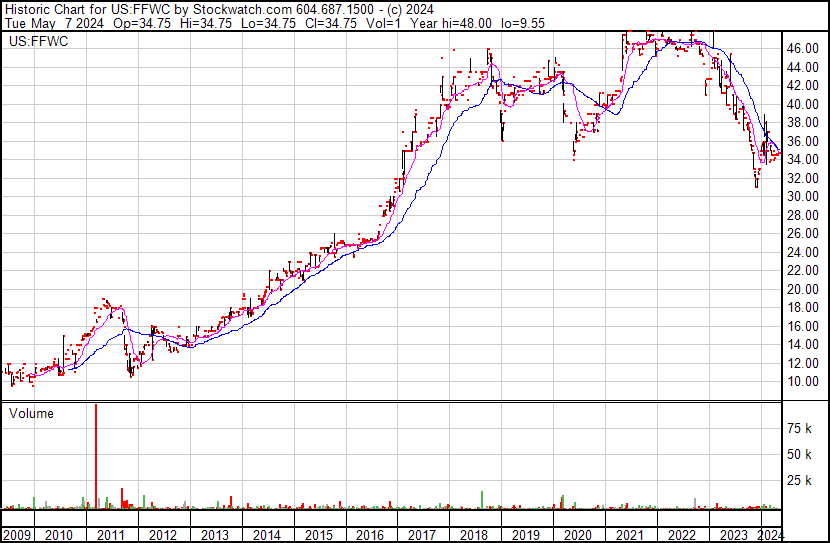The width and height of the screenshot is (830, 543).
Task: Click the 25 k volume axis label
Action: (x=798, y=482)
